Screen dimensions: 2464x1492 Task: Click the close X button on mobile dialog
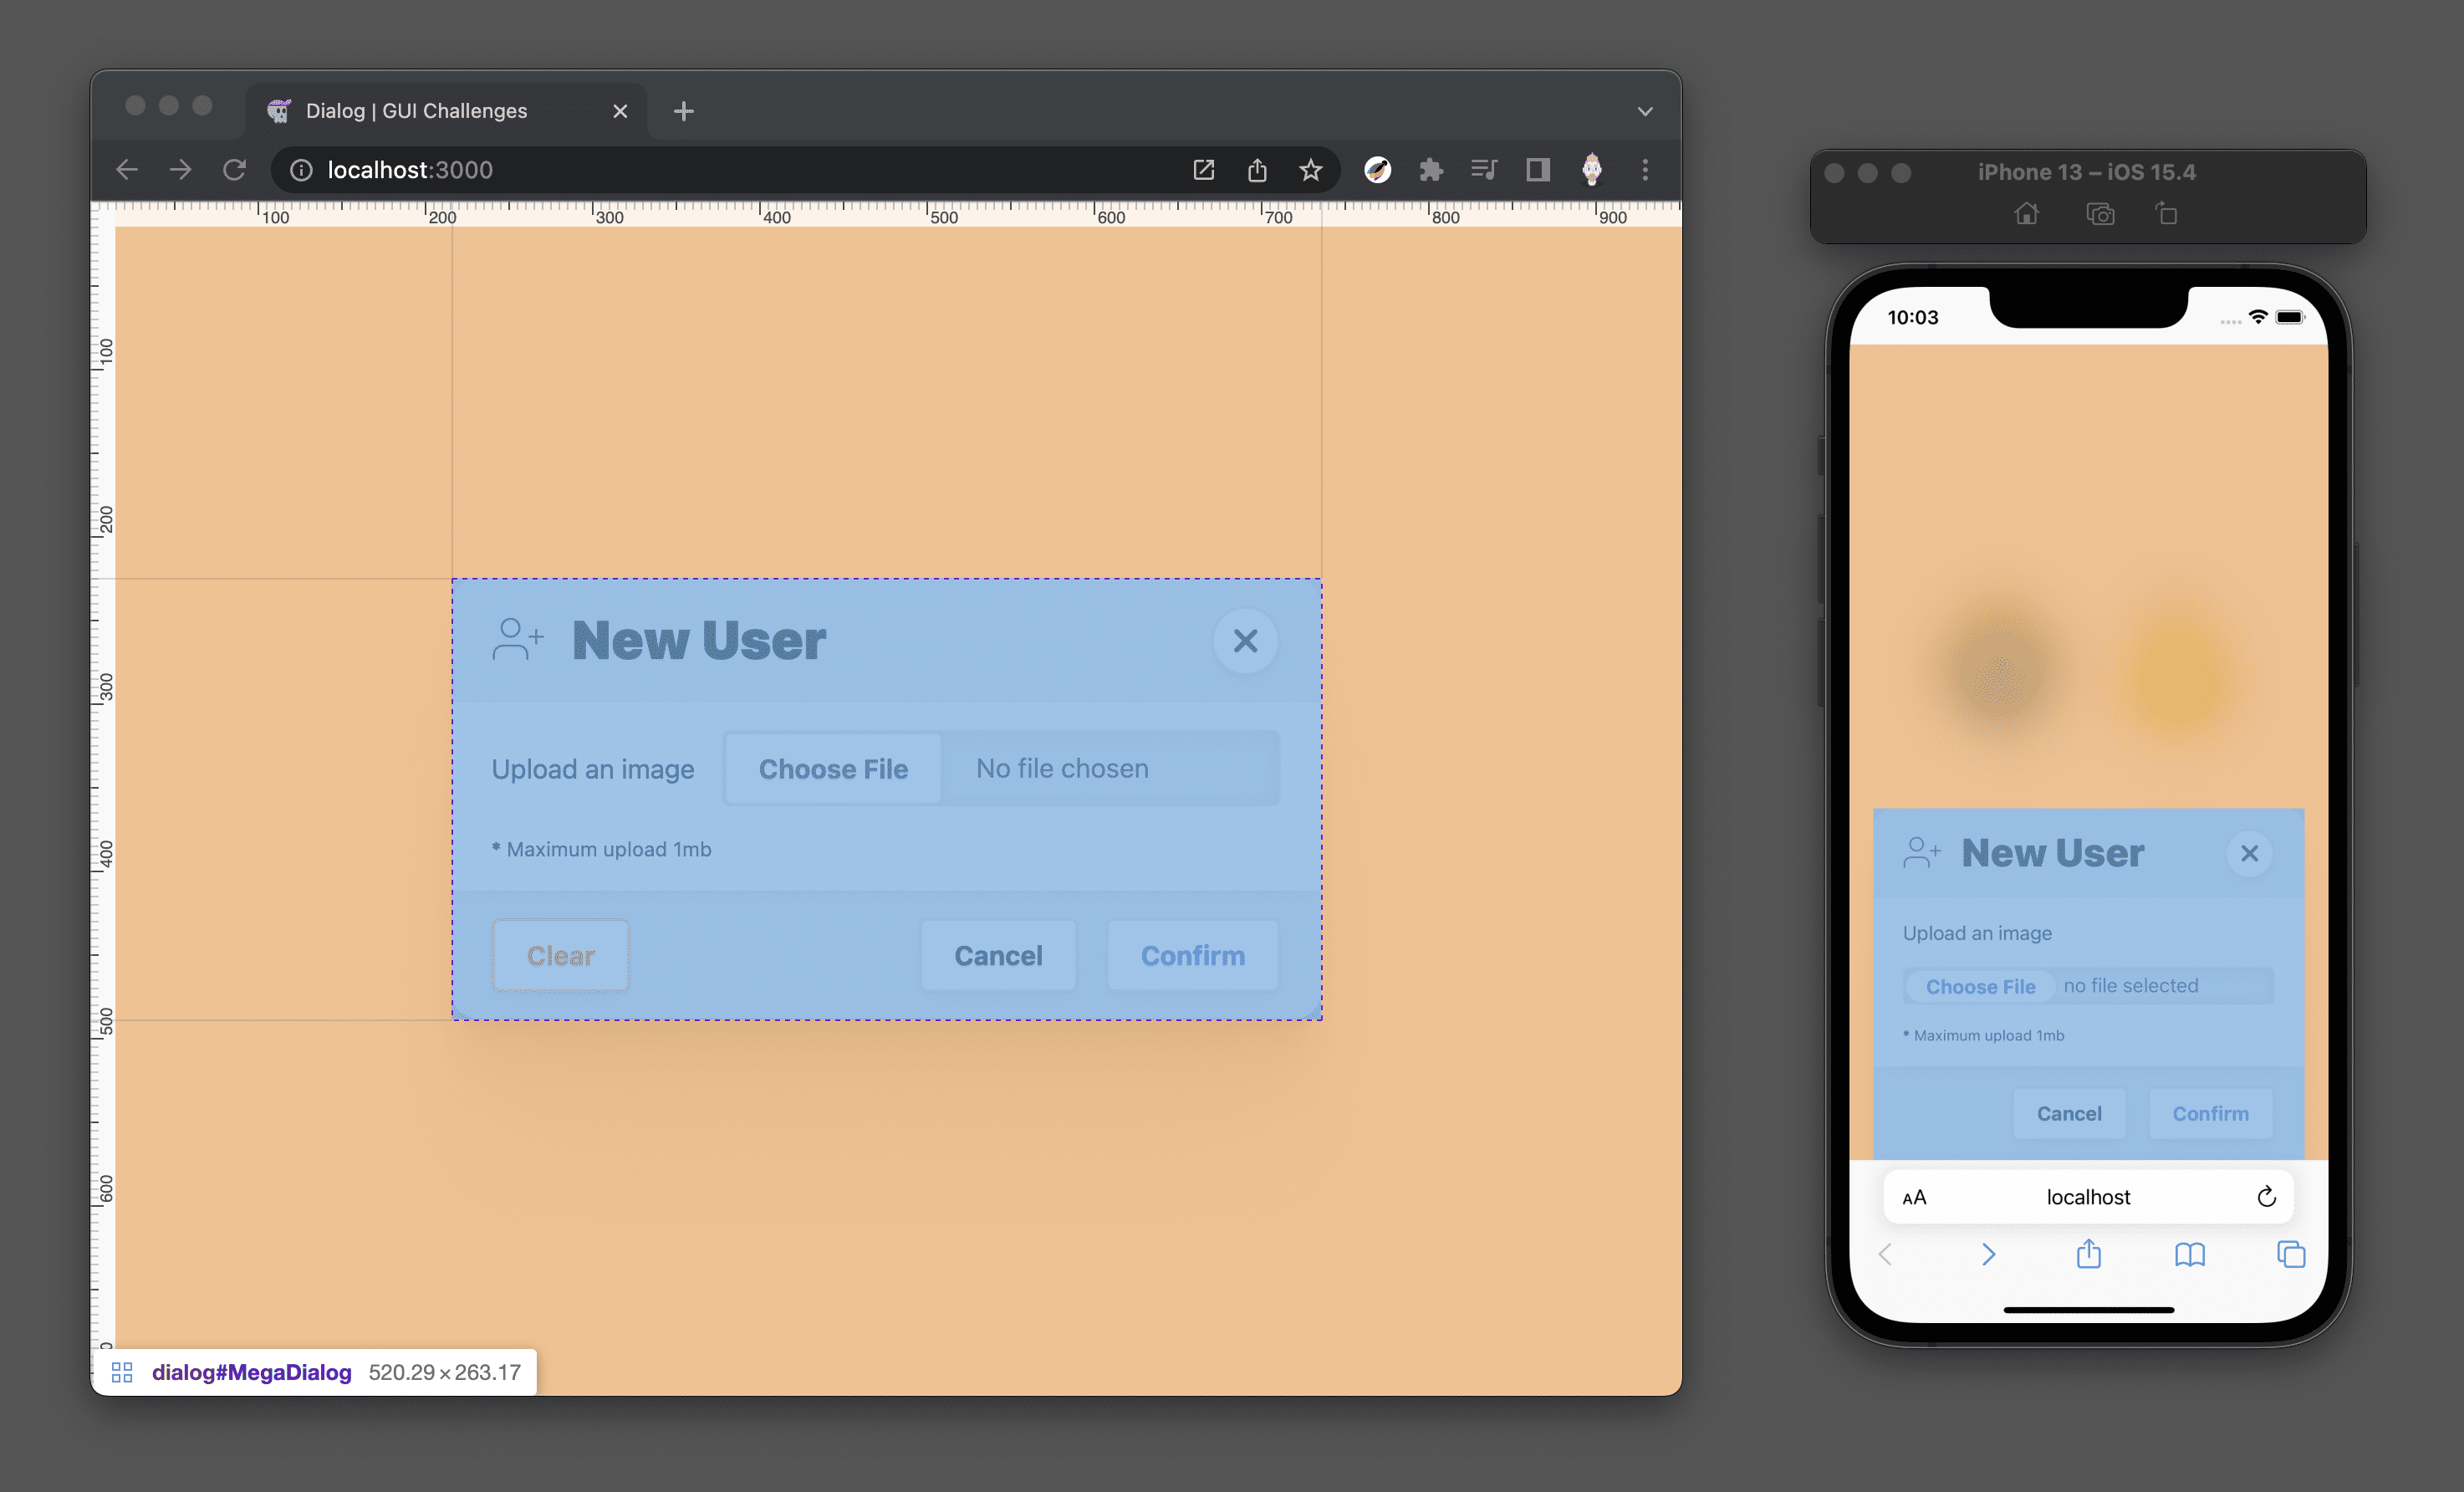click(x=2249, y=853)
